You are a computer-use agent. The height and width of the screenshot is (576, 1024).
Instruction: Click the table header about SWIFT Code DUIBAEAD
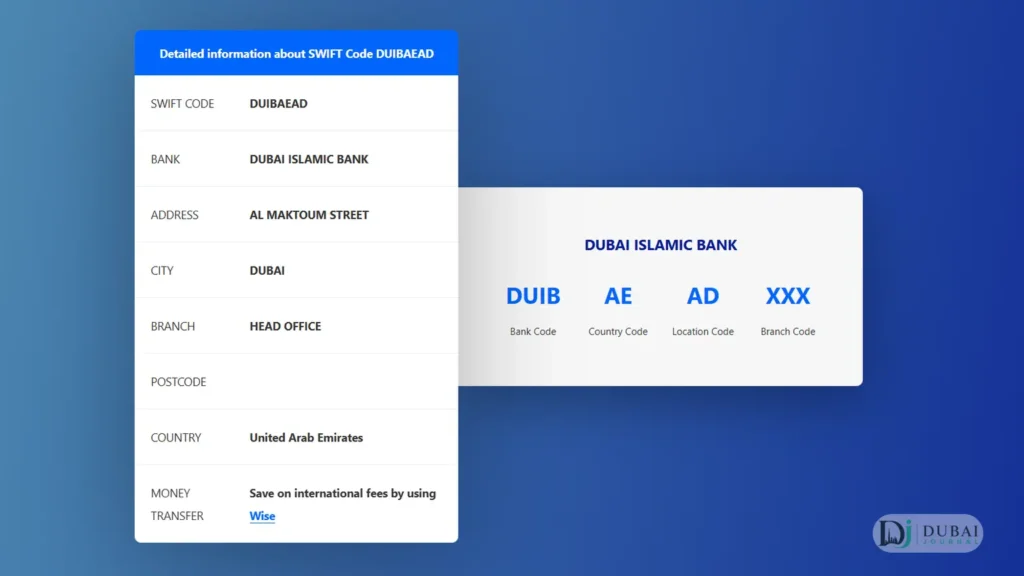point(296,54)
